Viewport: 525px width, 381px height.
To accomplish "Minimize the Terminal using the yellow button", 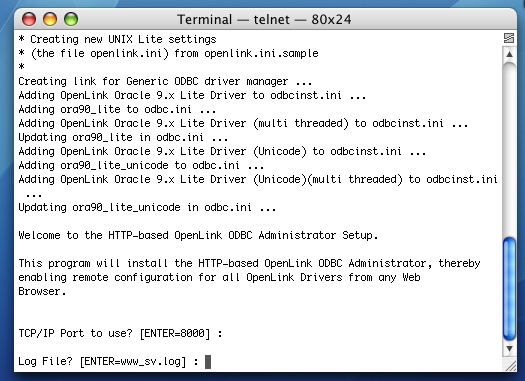I will [50, 19].
